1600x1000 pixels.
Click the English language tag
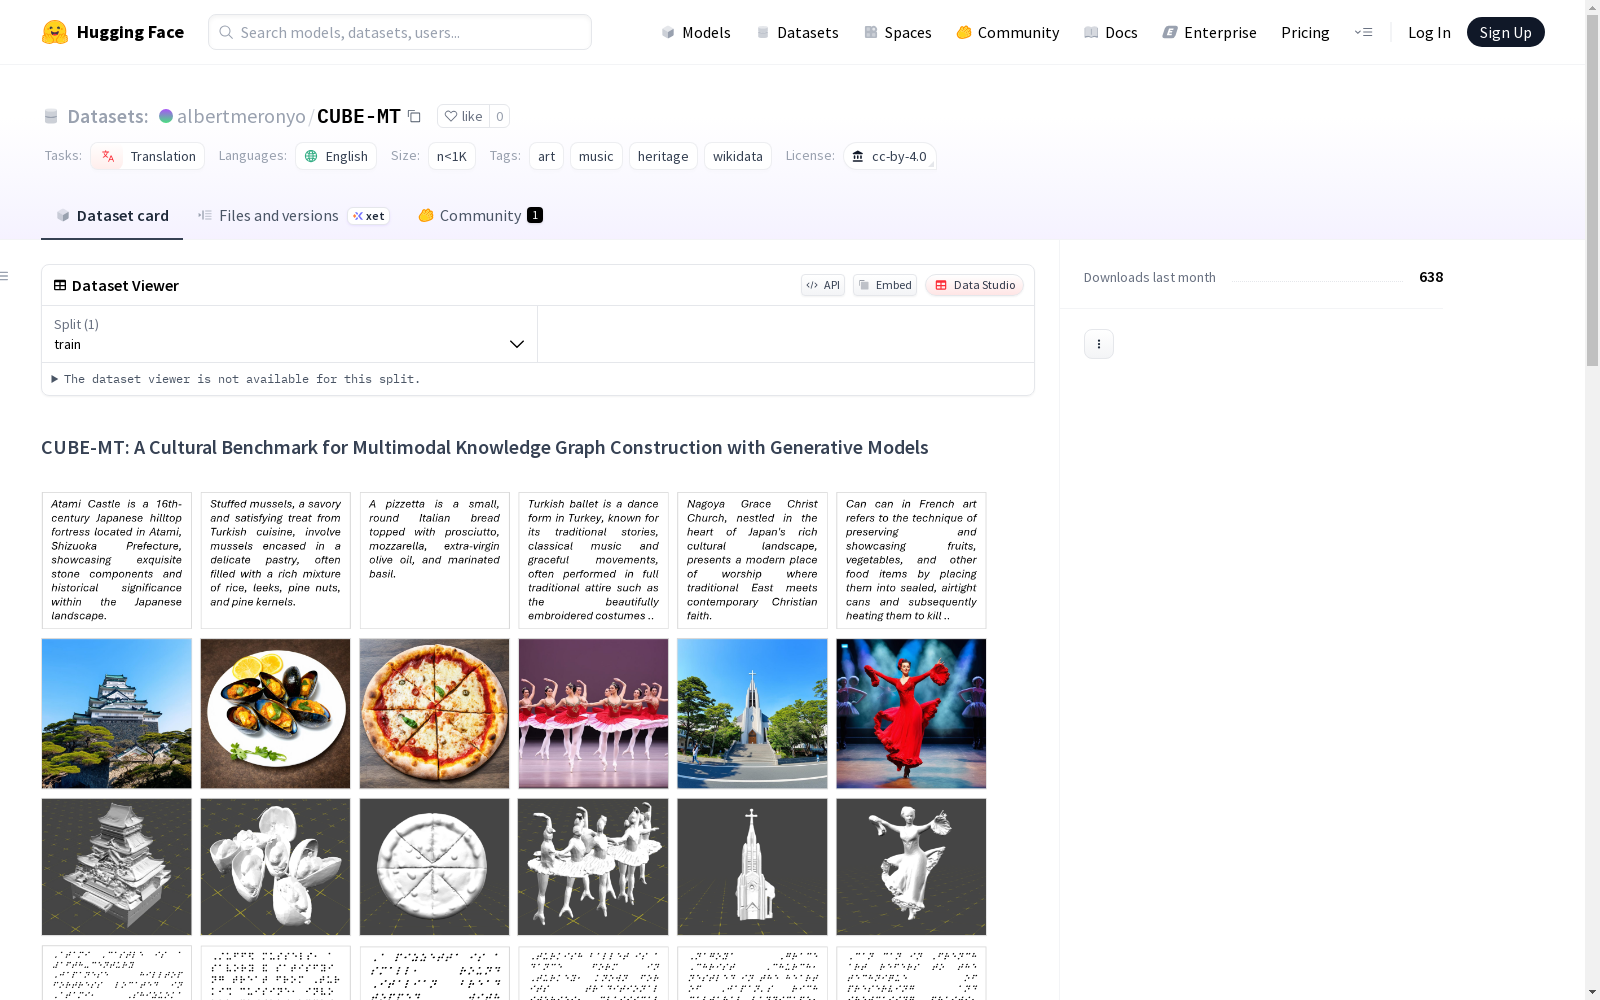(336, 156)
